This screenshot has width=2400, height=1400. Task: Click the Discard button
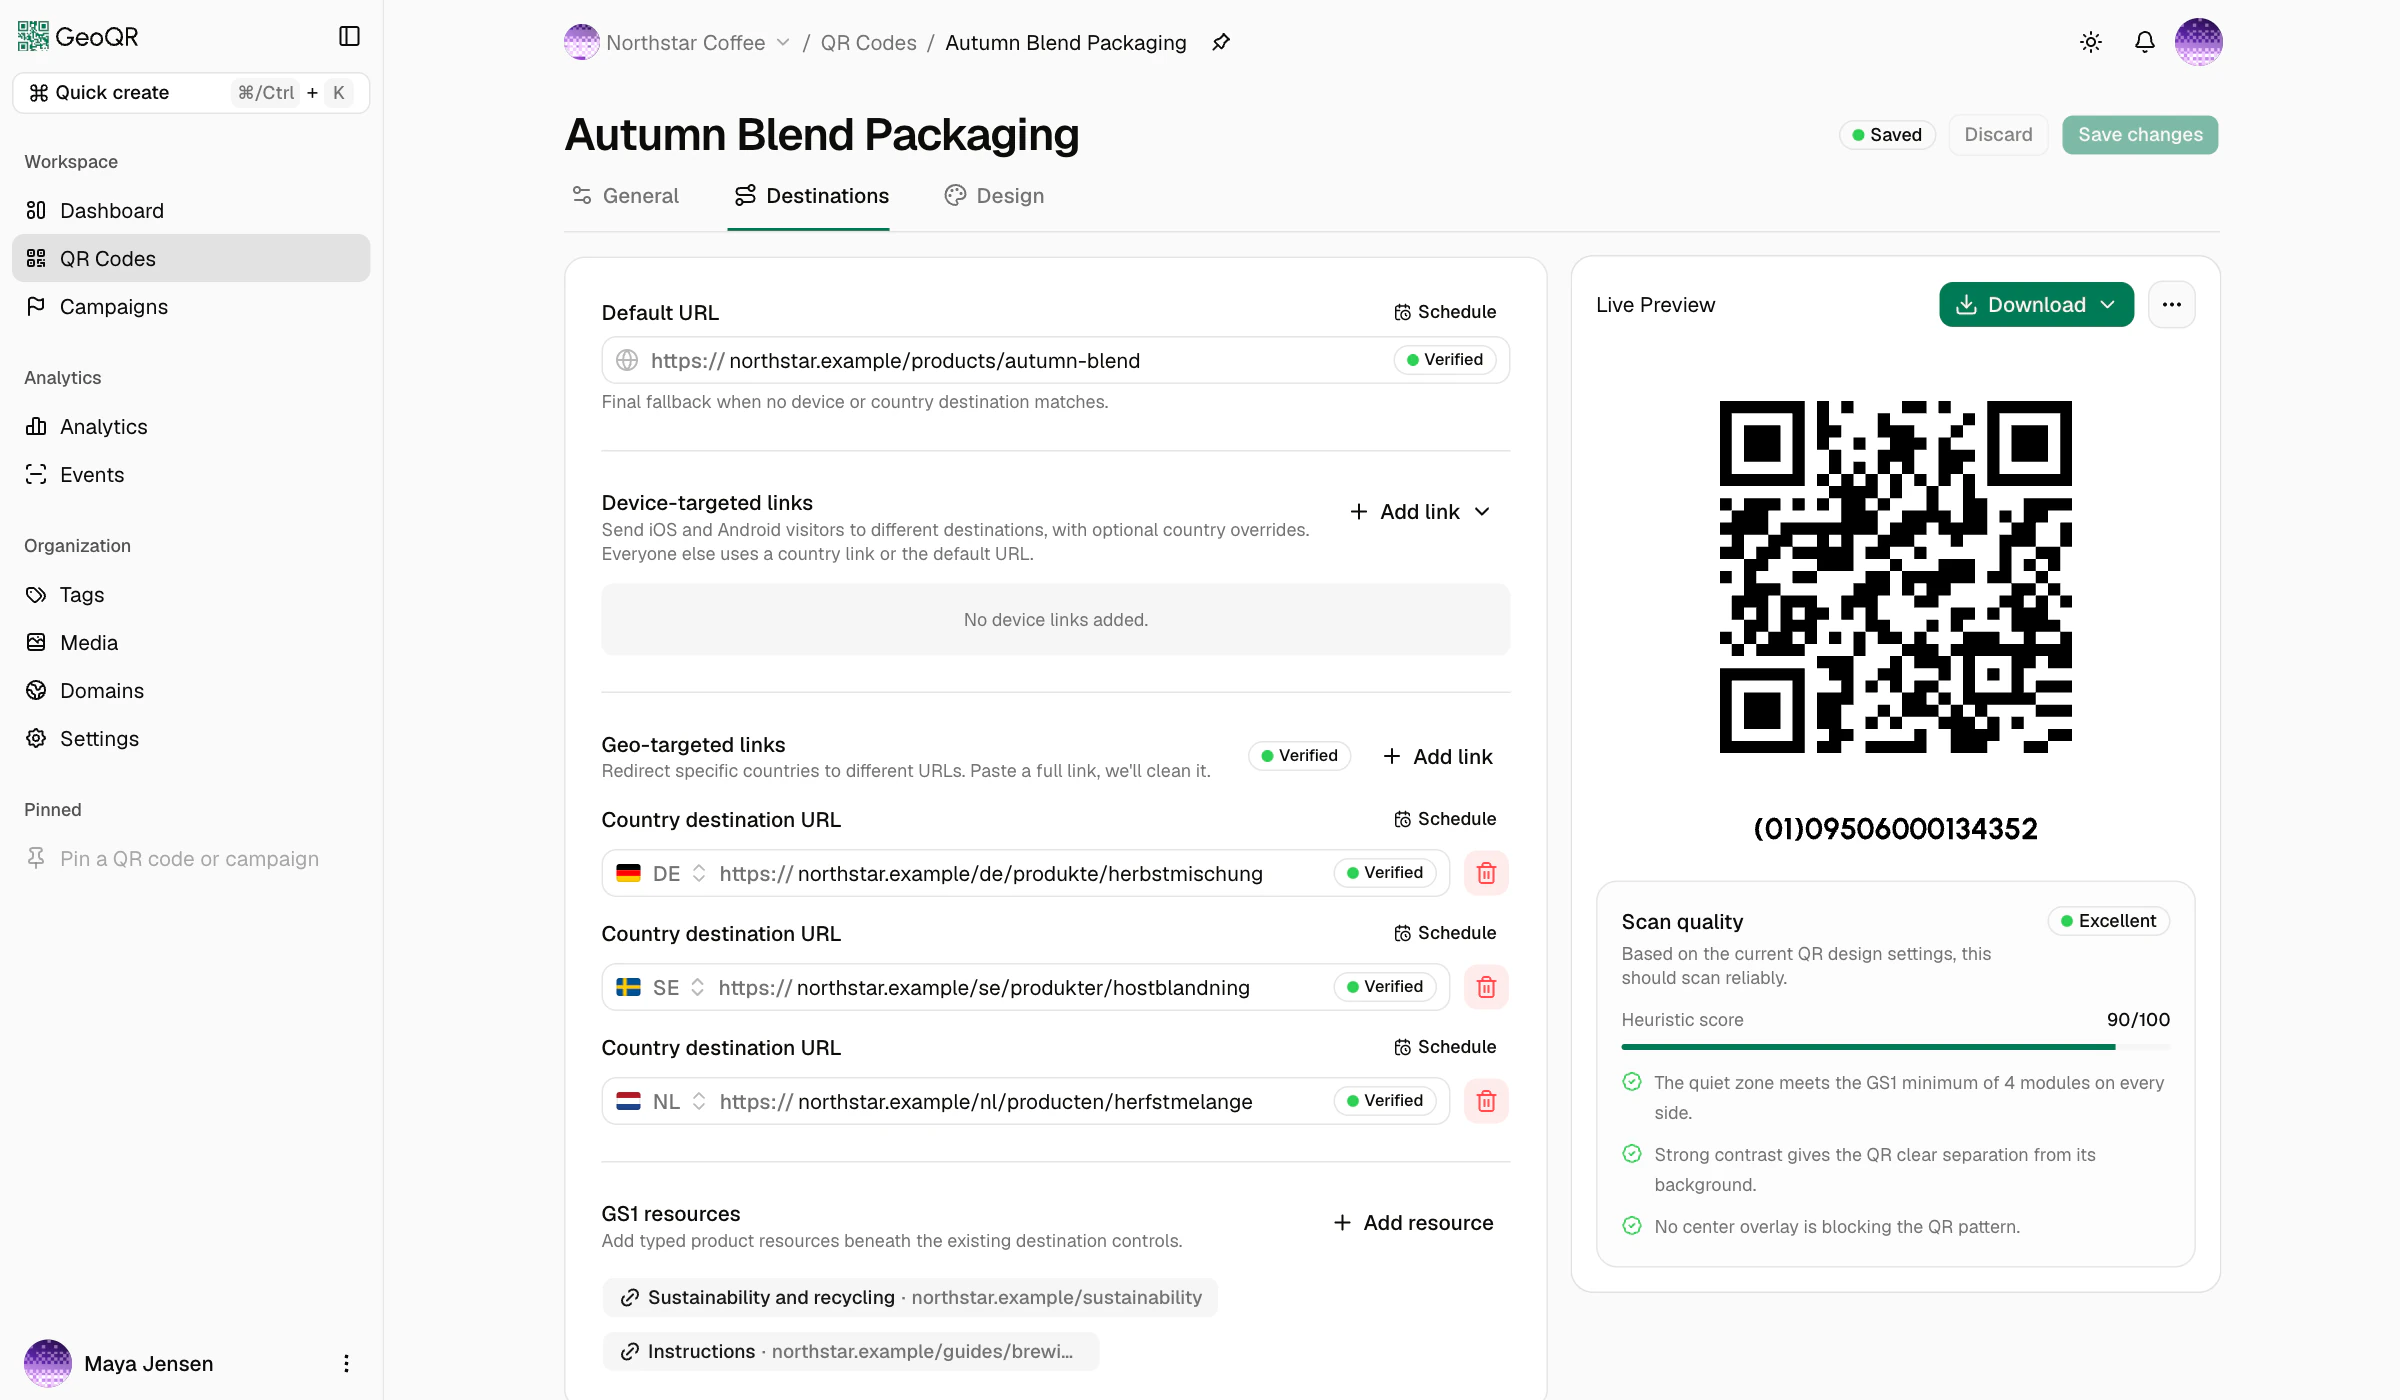(1998, 135)
